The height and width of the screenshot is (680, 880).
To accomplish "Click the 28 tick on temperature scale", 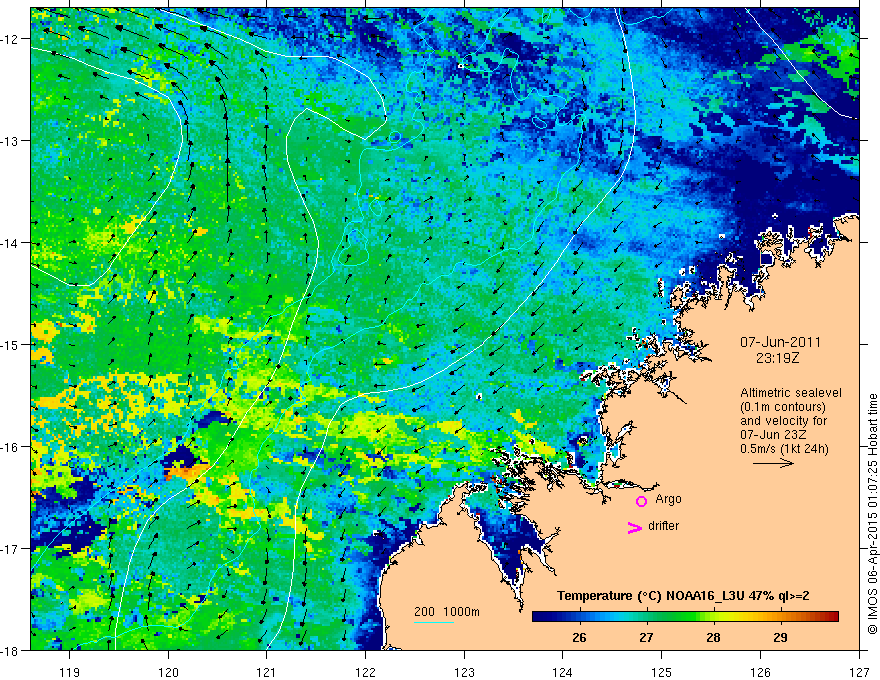I will click(713, 637).
